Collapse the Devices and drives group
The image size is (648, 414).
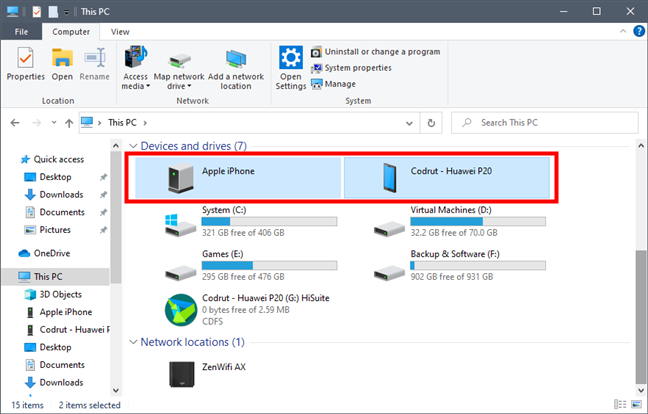(x=132, y=147)
